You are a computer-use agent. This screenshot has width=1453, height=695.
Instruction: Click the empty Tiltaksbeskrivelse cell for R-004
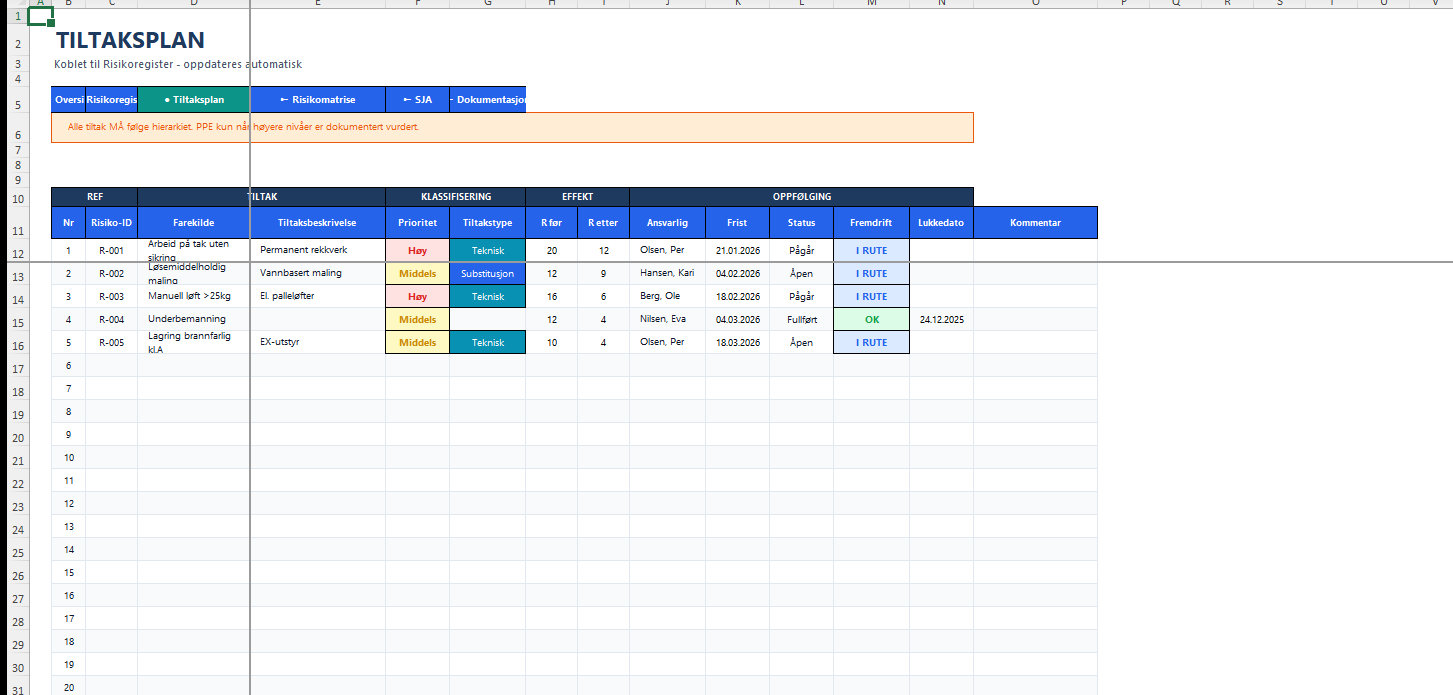pyautogui.click(x=317, y=319)
